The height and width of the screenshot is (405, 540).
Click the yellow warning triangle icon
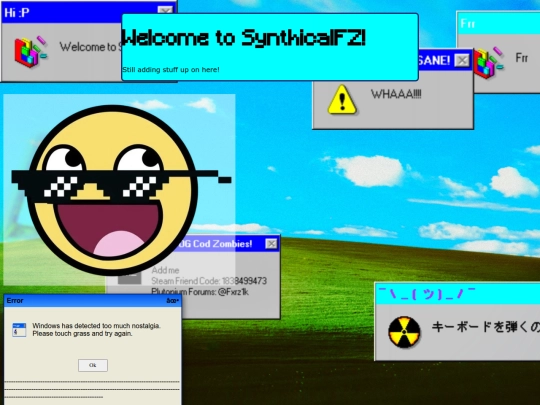(342, 100)
